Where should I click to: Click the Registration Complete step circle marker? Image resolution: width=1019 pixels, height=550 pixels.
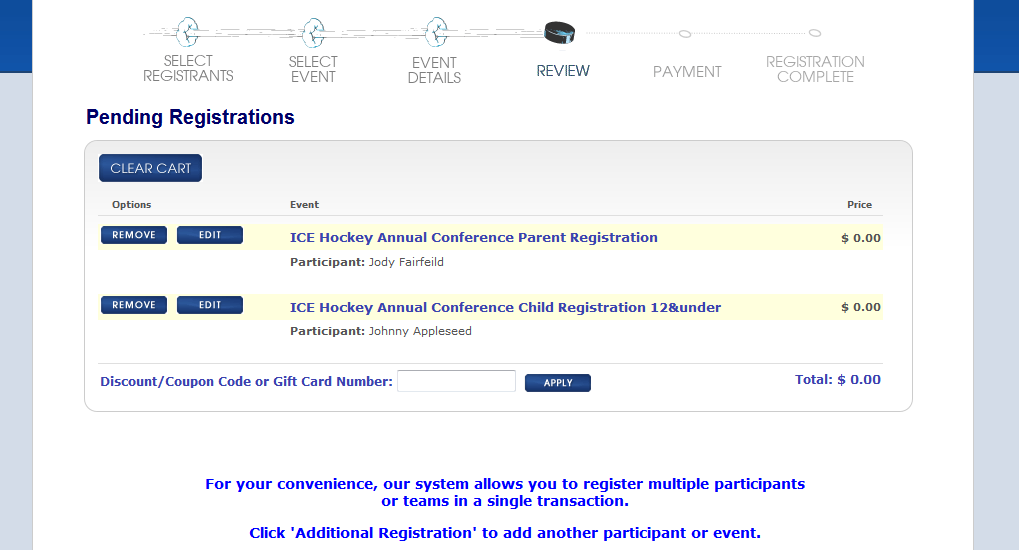tap(815, 33)
